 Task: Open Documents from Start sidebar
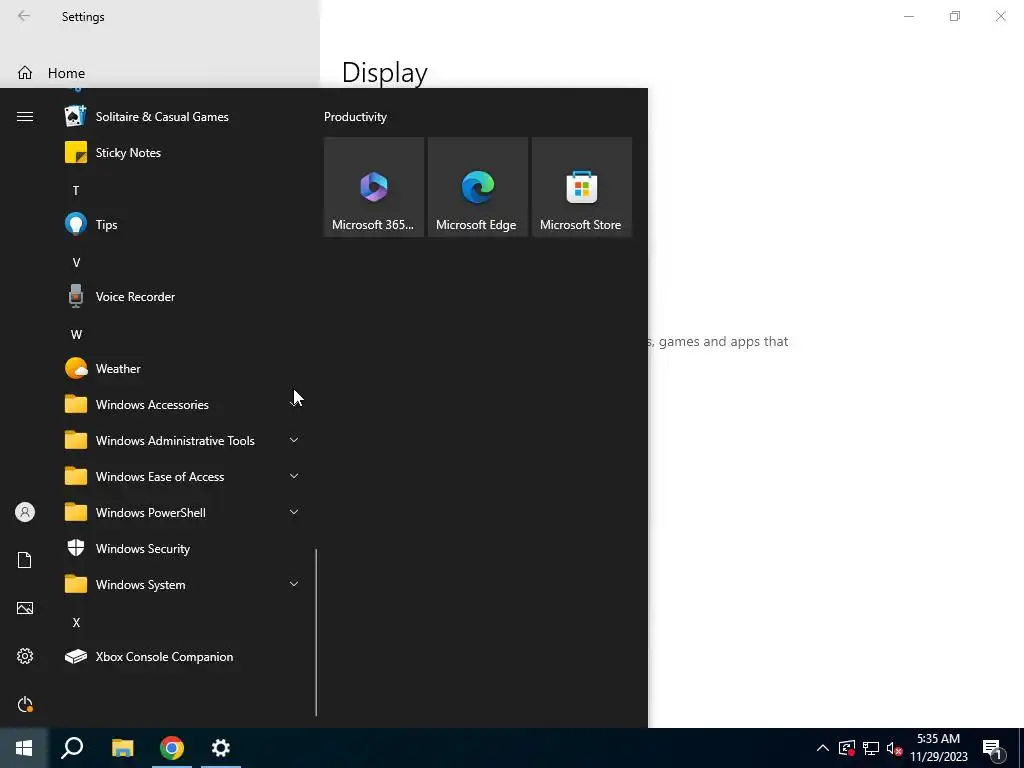25,560
